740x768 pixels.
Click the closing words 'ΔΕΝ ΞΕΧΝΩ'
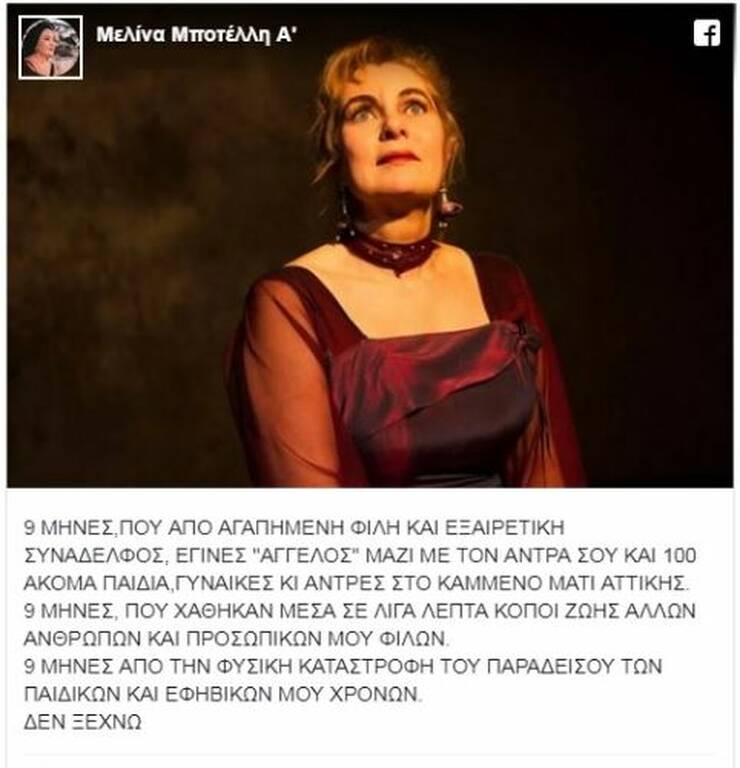pyautogui.click(x=83, y=722)
